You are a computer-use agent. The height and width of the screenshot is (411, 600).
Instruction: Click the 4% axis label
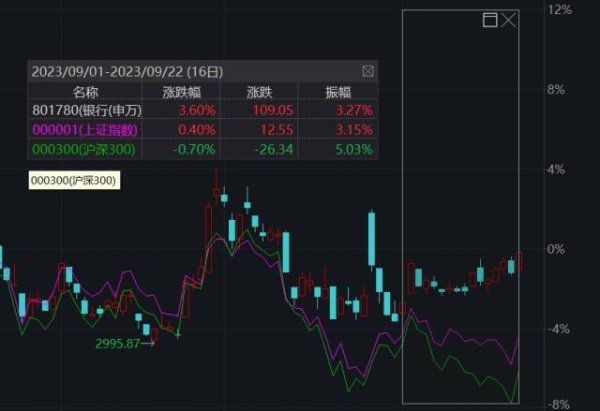[556, 170]
